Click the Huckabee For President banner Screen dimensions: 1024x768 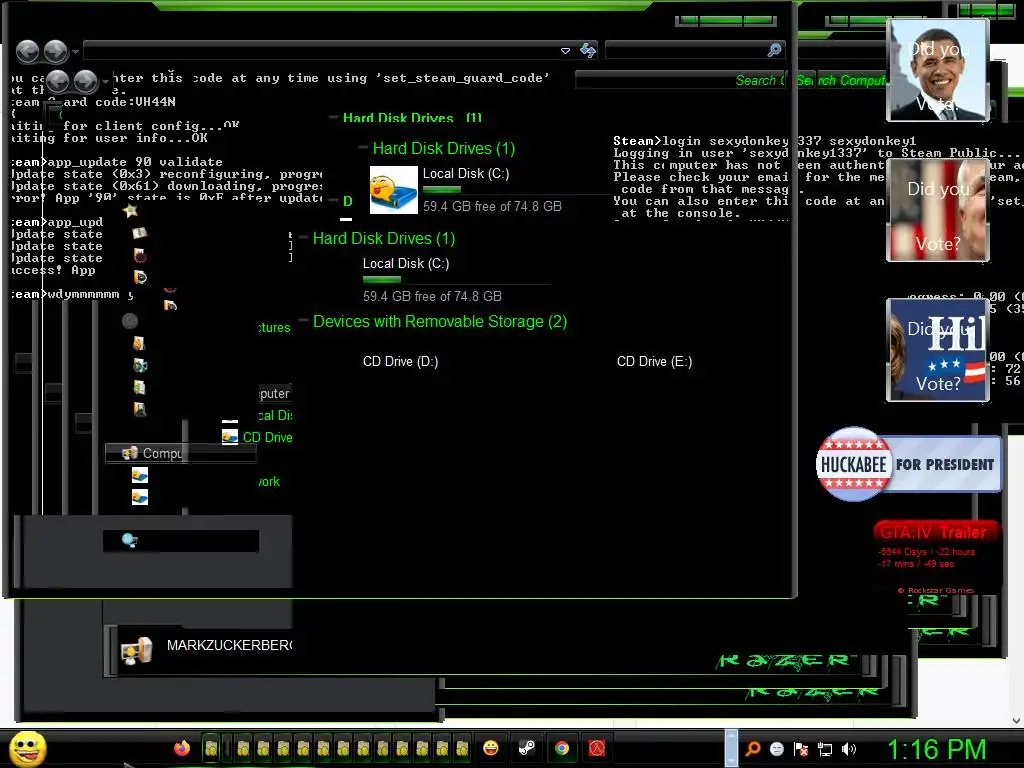[x=908, y=464]
